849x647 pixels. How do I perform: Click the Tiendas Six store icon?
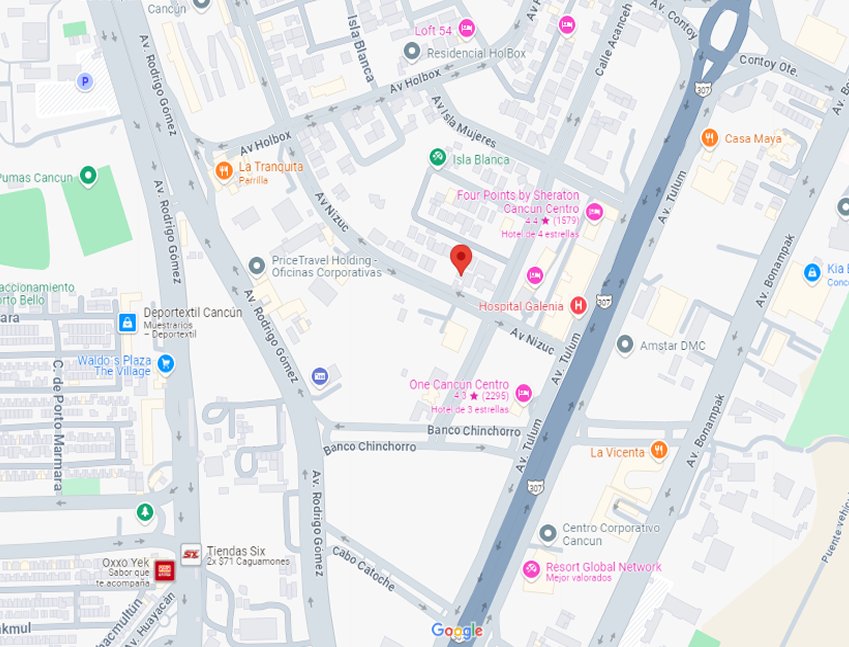coord(191,554)
